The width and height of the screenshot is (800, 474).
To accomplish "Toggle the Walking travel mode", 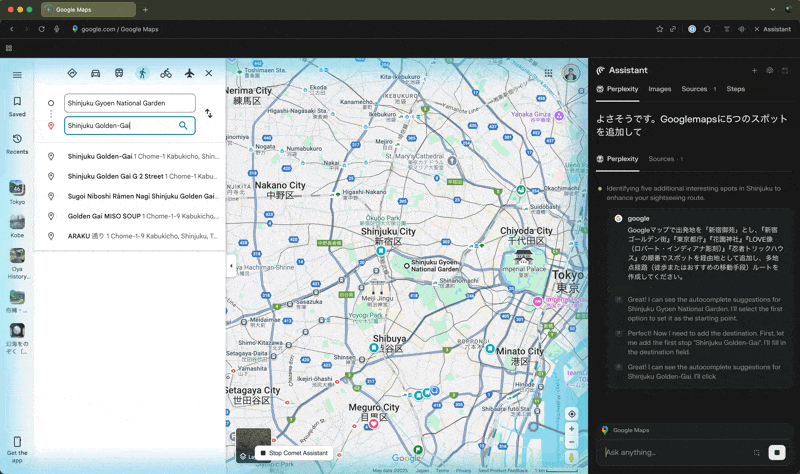I will click(x=142, y=73).
